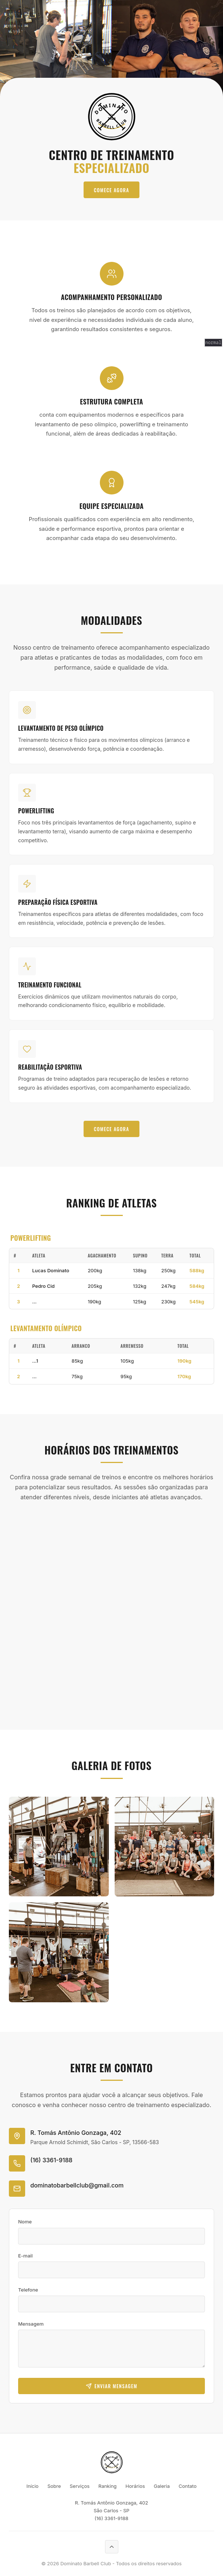Click the Dominato Barbell Club logo in the hero
Viewport: 223px width, 2576px height.
click(111, 117)
